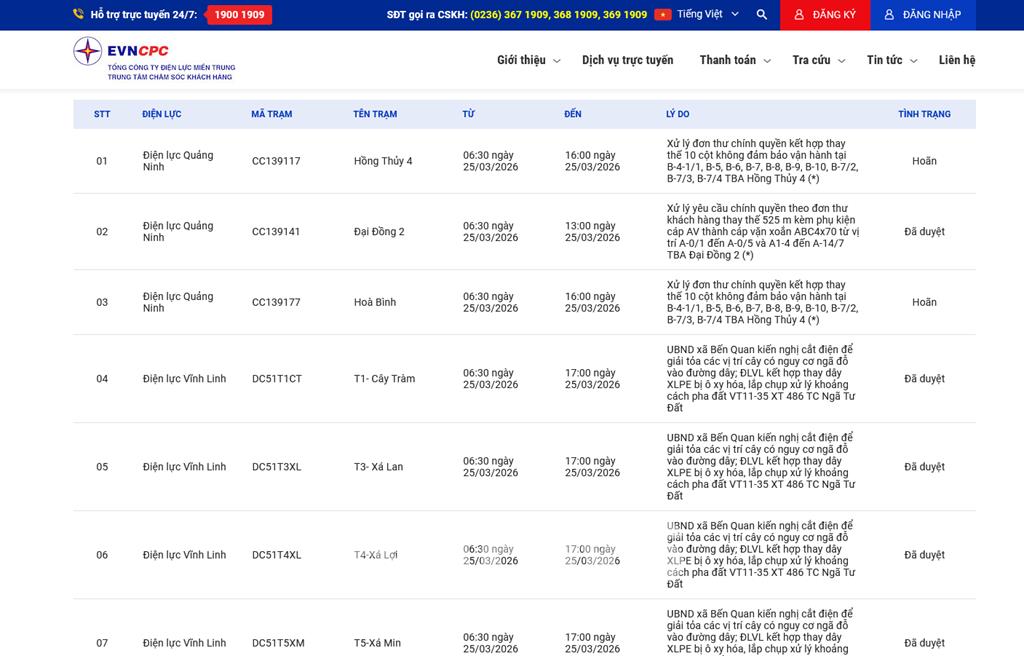The image size is (1024, 656).
Task: Select station code CC139117 in row 01
Action: point(276,161)
